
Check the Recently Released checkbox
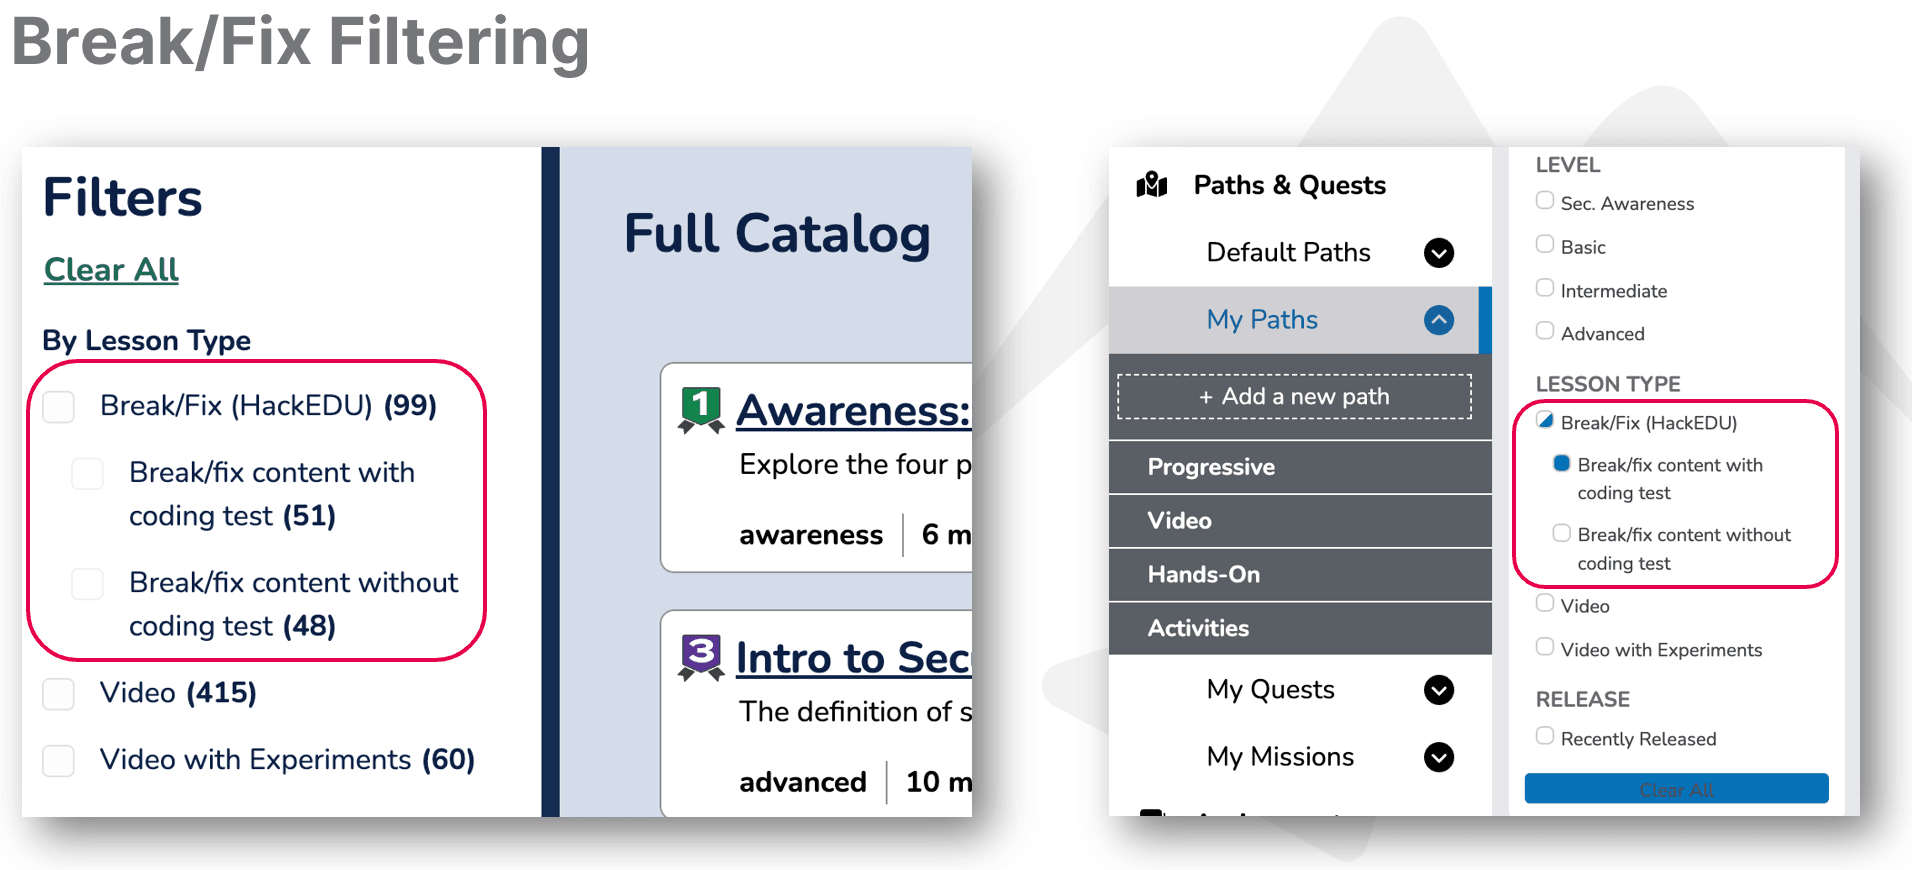[x=1545, y=736]
